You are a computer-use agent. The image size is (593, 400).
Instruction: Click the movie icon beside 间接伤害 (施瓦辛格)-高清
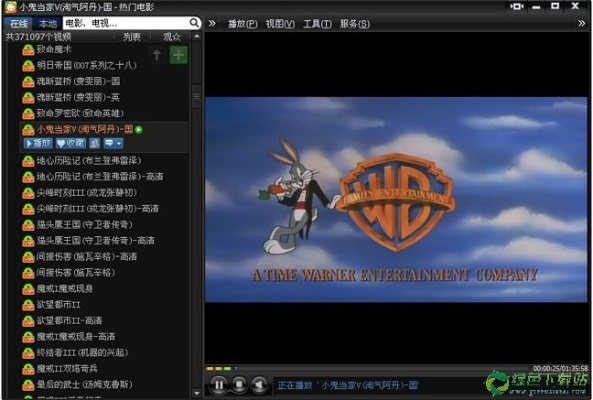28,257
